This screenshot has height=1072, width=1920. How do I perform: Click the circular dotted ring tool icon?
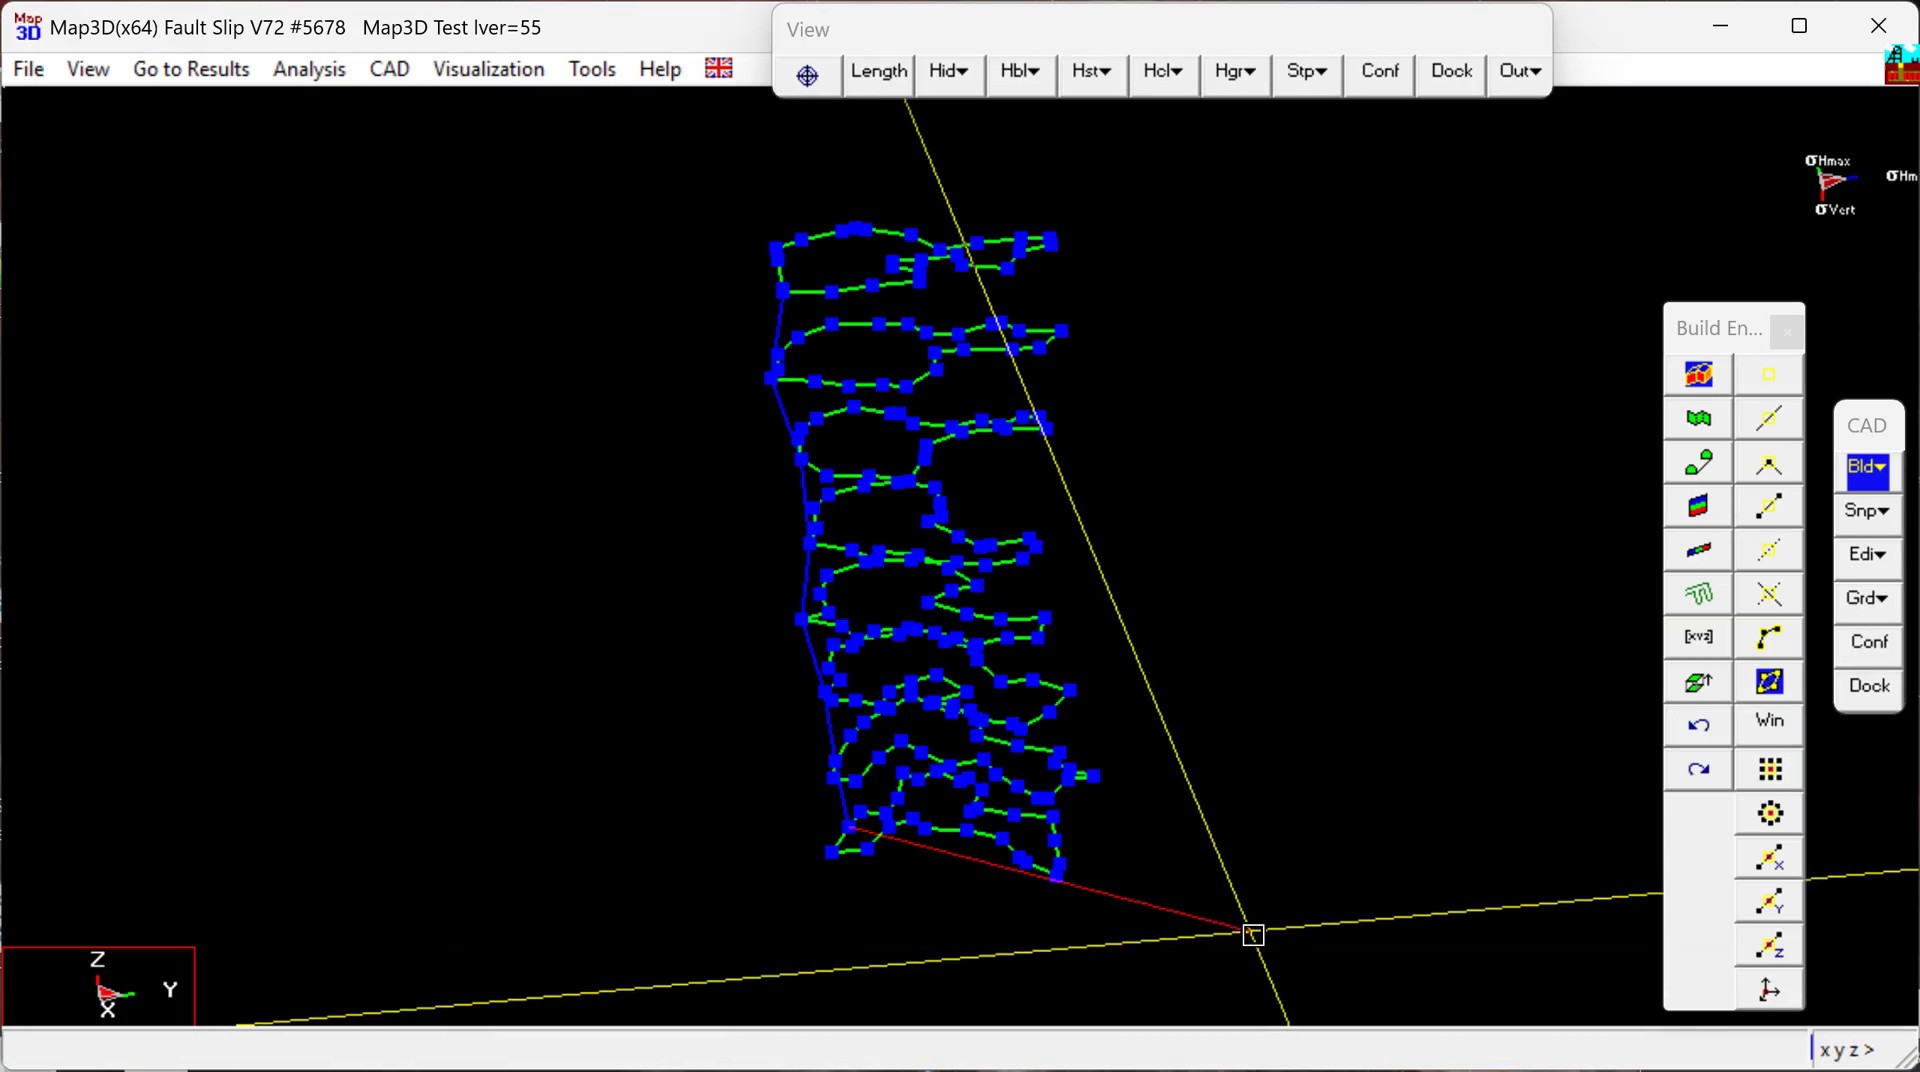tap(1769, 813)
